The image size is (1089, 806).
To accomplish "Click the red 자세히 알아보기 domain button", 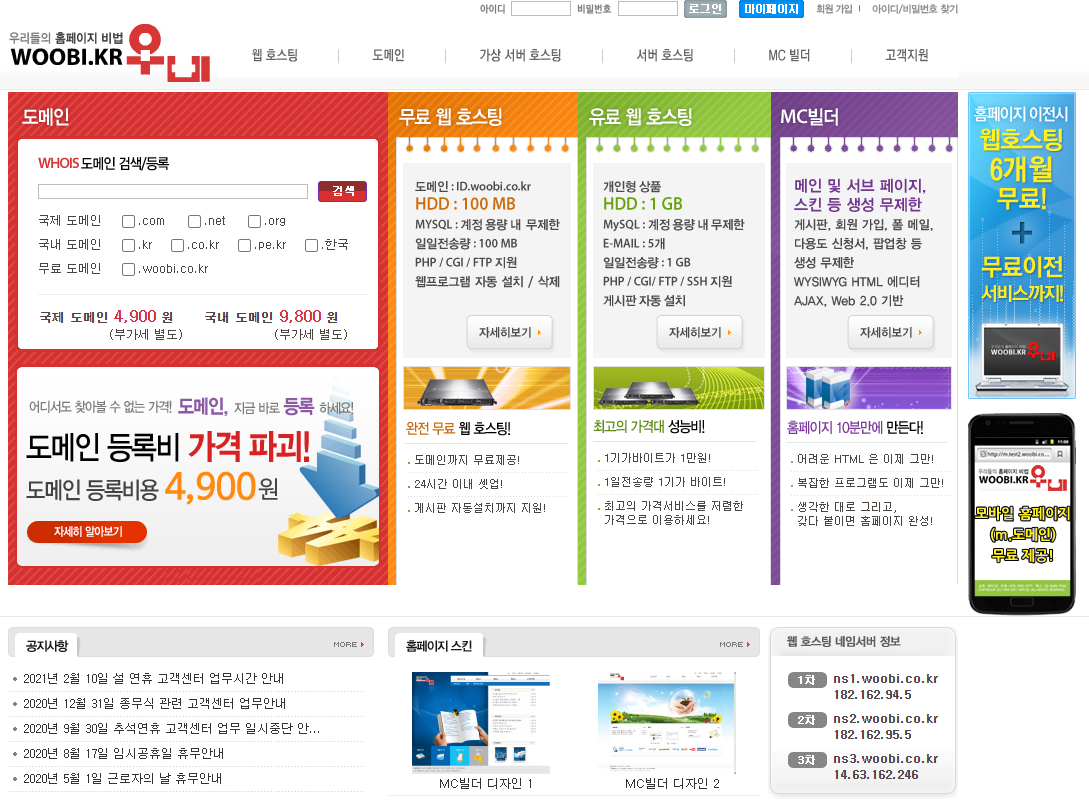I will tap(87, 532).
